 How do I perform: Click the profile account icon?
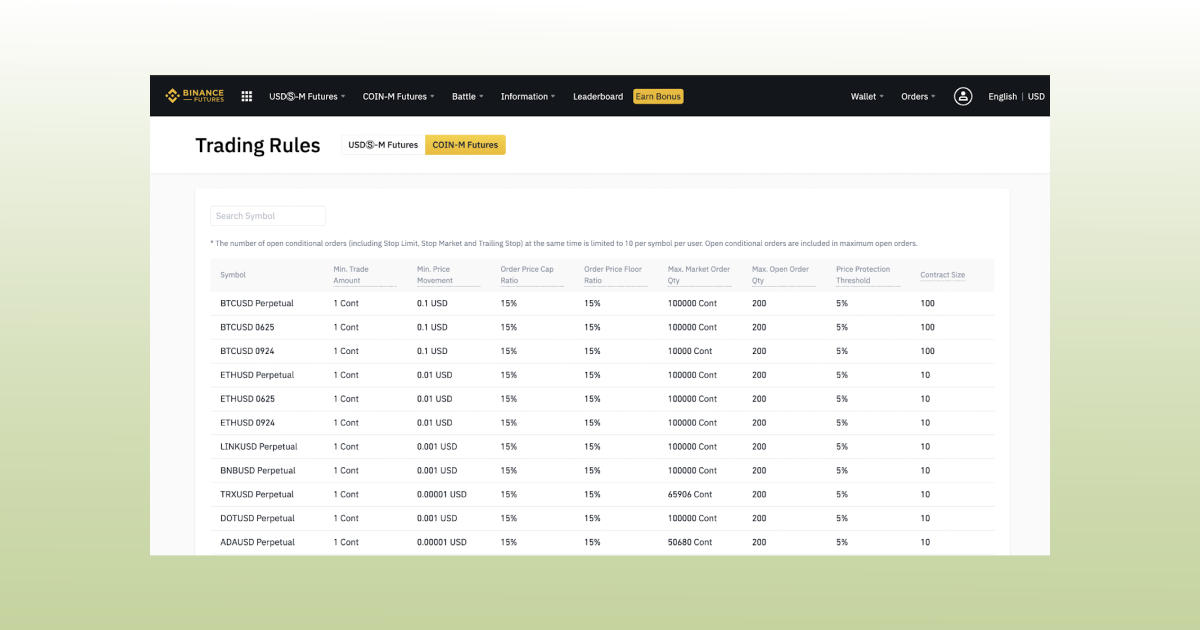pos(962,96)
